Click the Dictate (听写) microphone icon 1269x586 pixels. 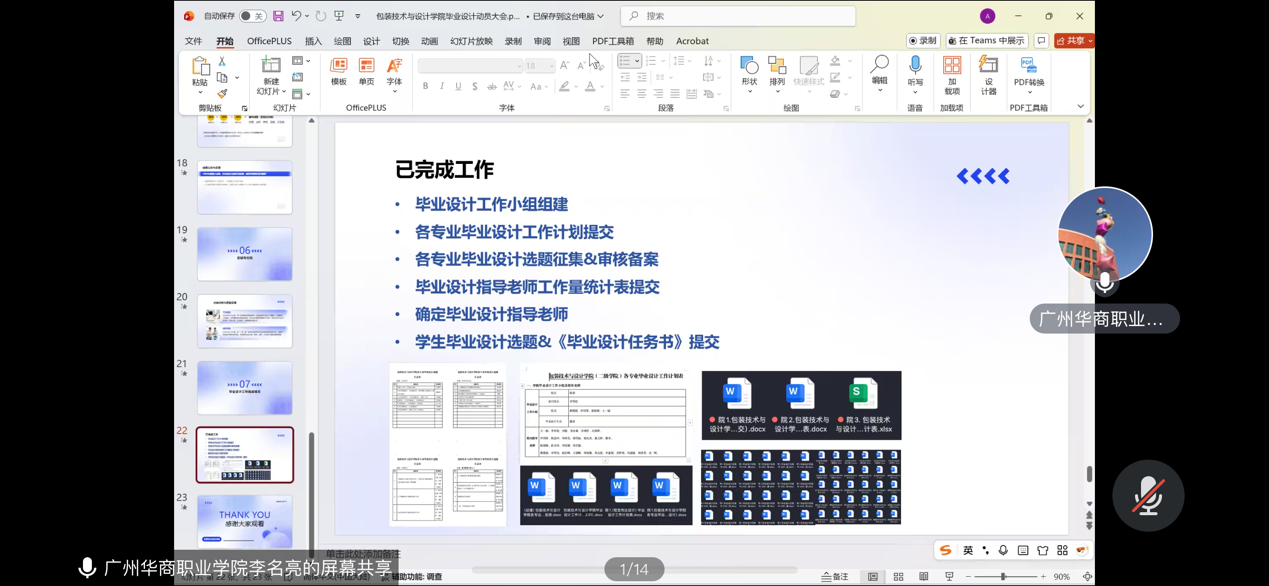[915, 67]
